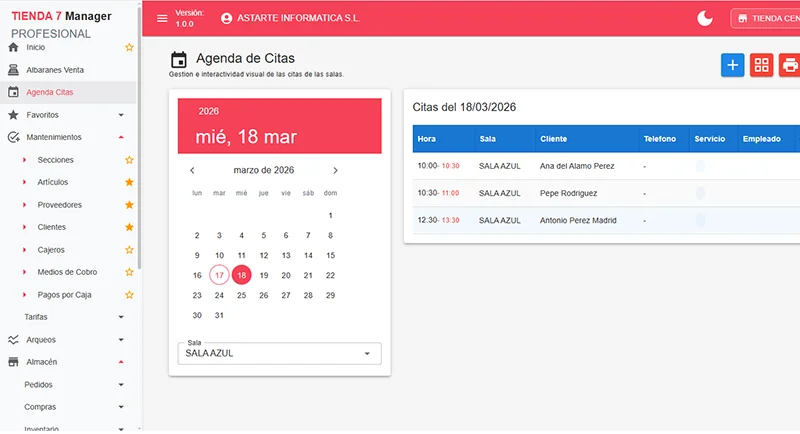The height and width of the screenshot is (434, 800).
Task: Advance to next month in calendar
Action: pyautogui.click(x=335, y=170)
